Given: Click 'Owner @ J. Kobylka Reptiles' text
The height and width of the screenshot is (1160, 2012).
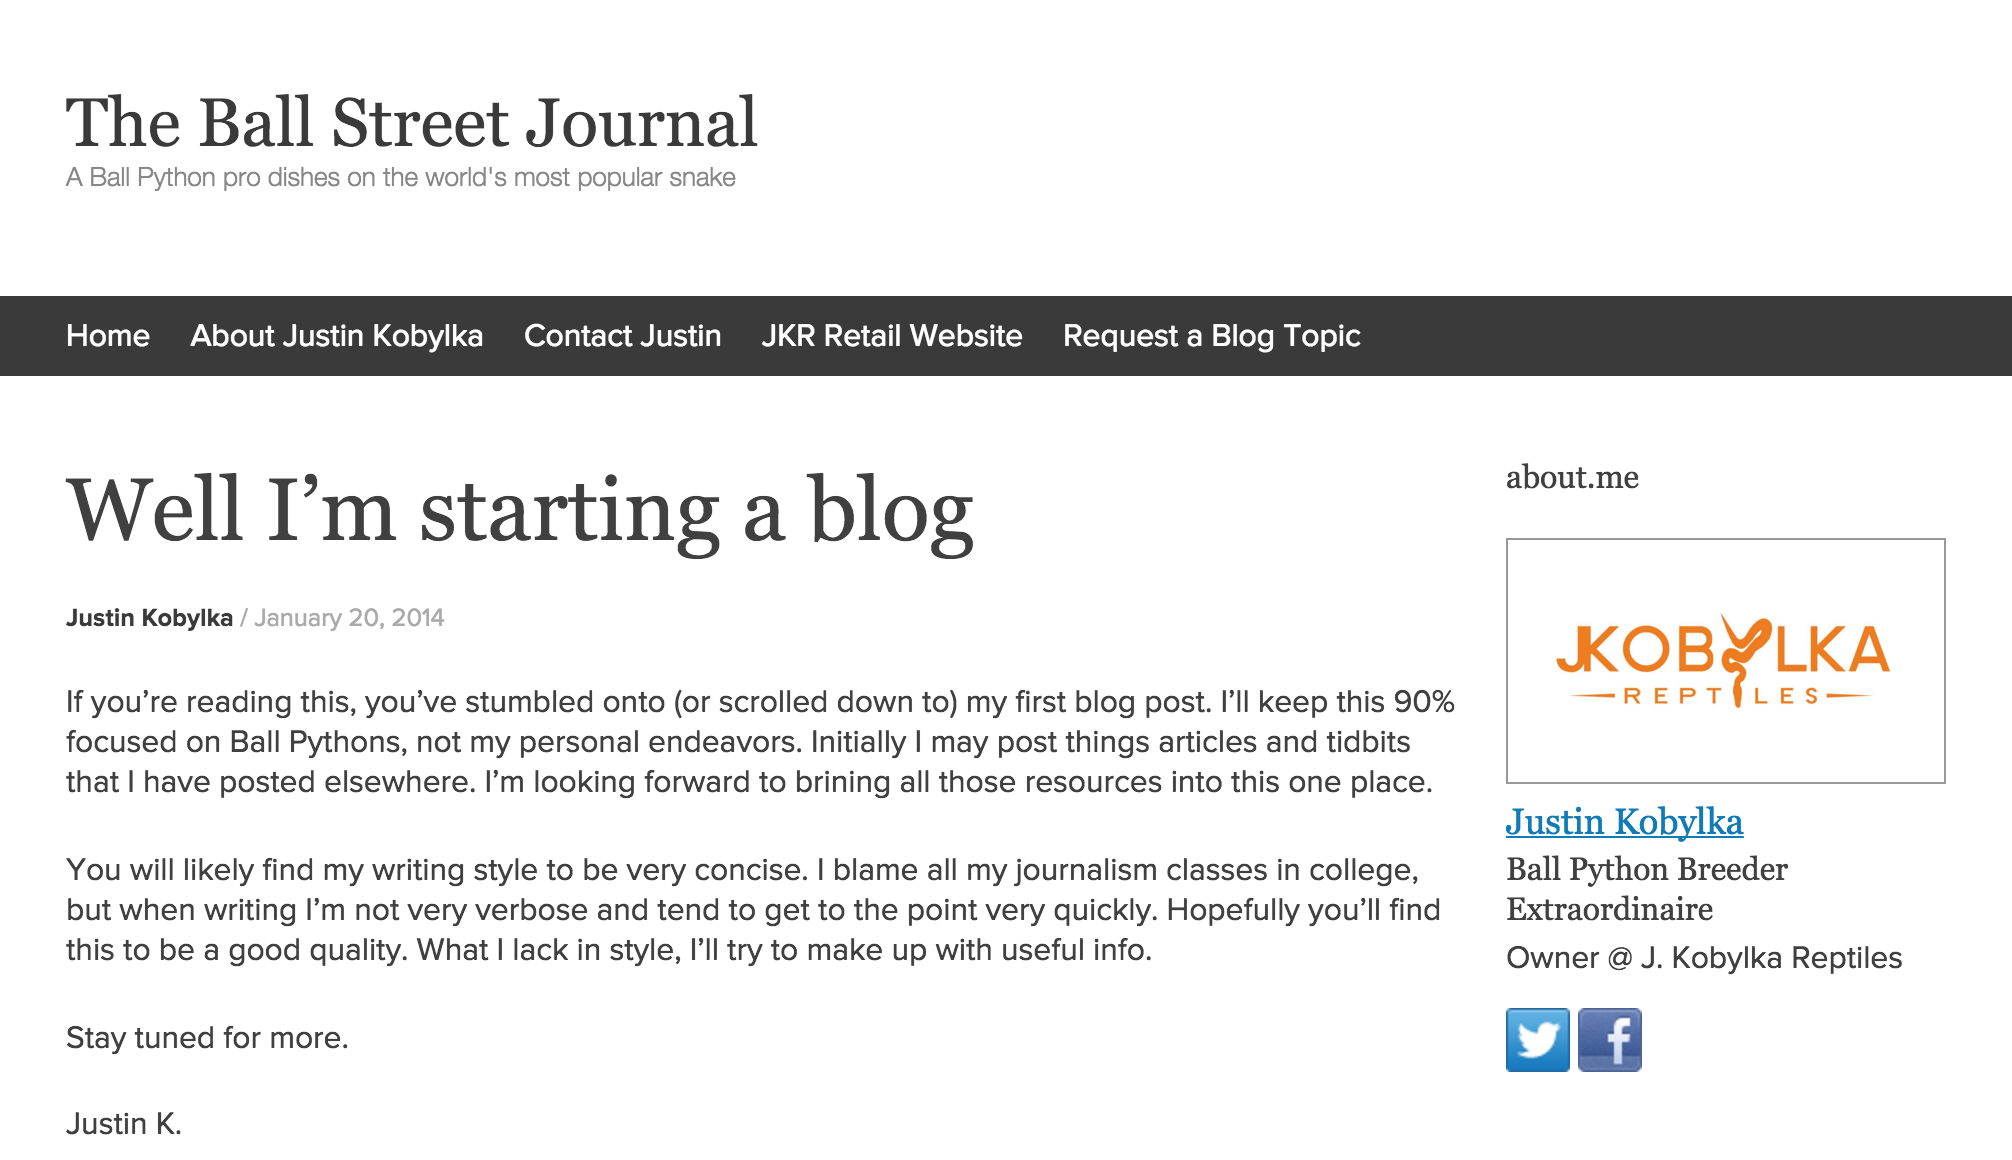Looking at the screenshot, I should point(1704,958).
